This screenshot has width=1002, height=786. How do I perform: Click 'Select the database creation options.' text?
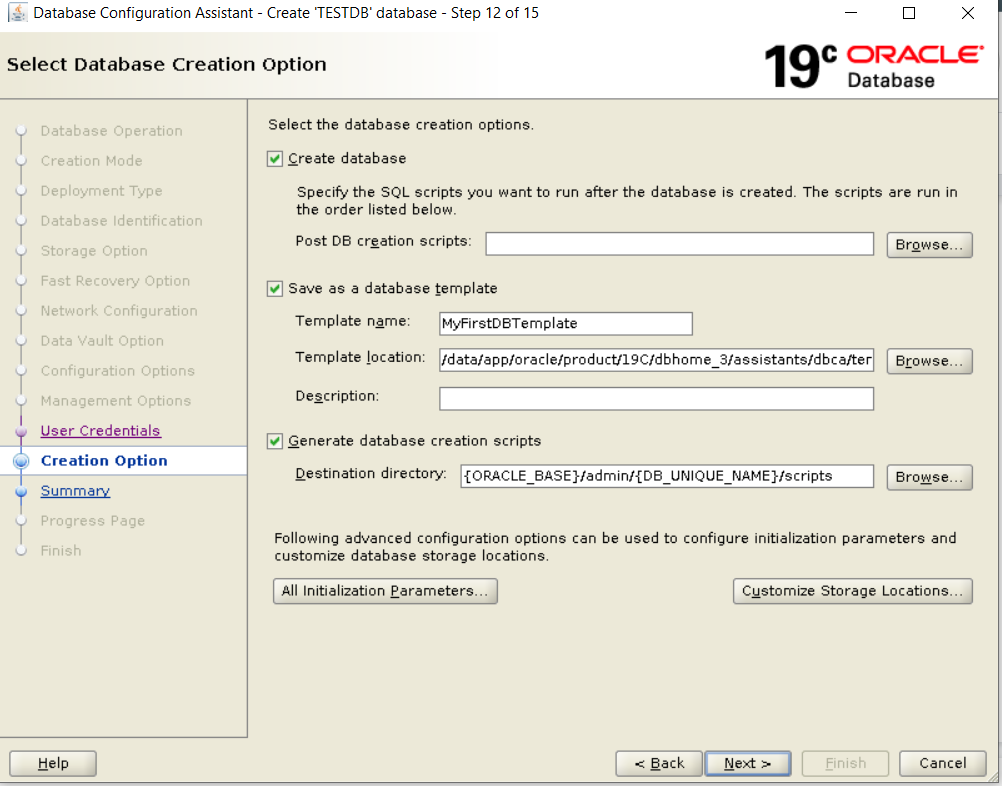[x=401, y=125]
